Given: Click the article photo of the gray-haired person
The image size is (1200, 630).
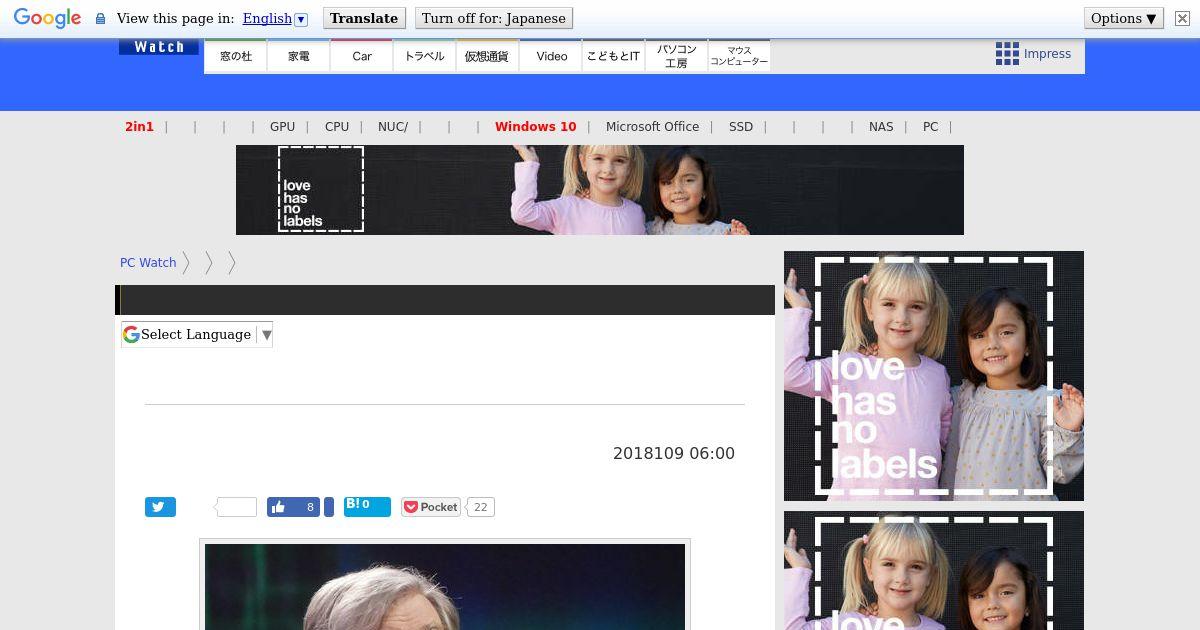Looking at the screenshot, I should tap(445, 587).
